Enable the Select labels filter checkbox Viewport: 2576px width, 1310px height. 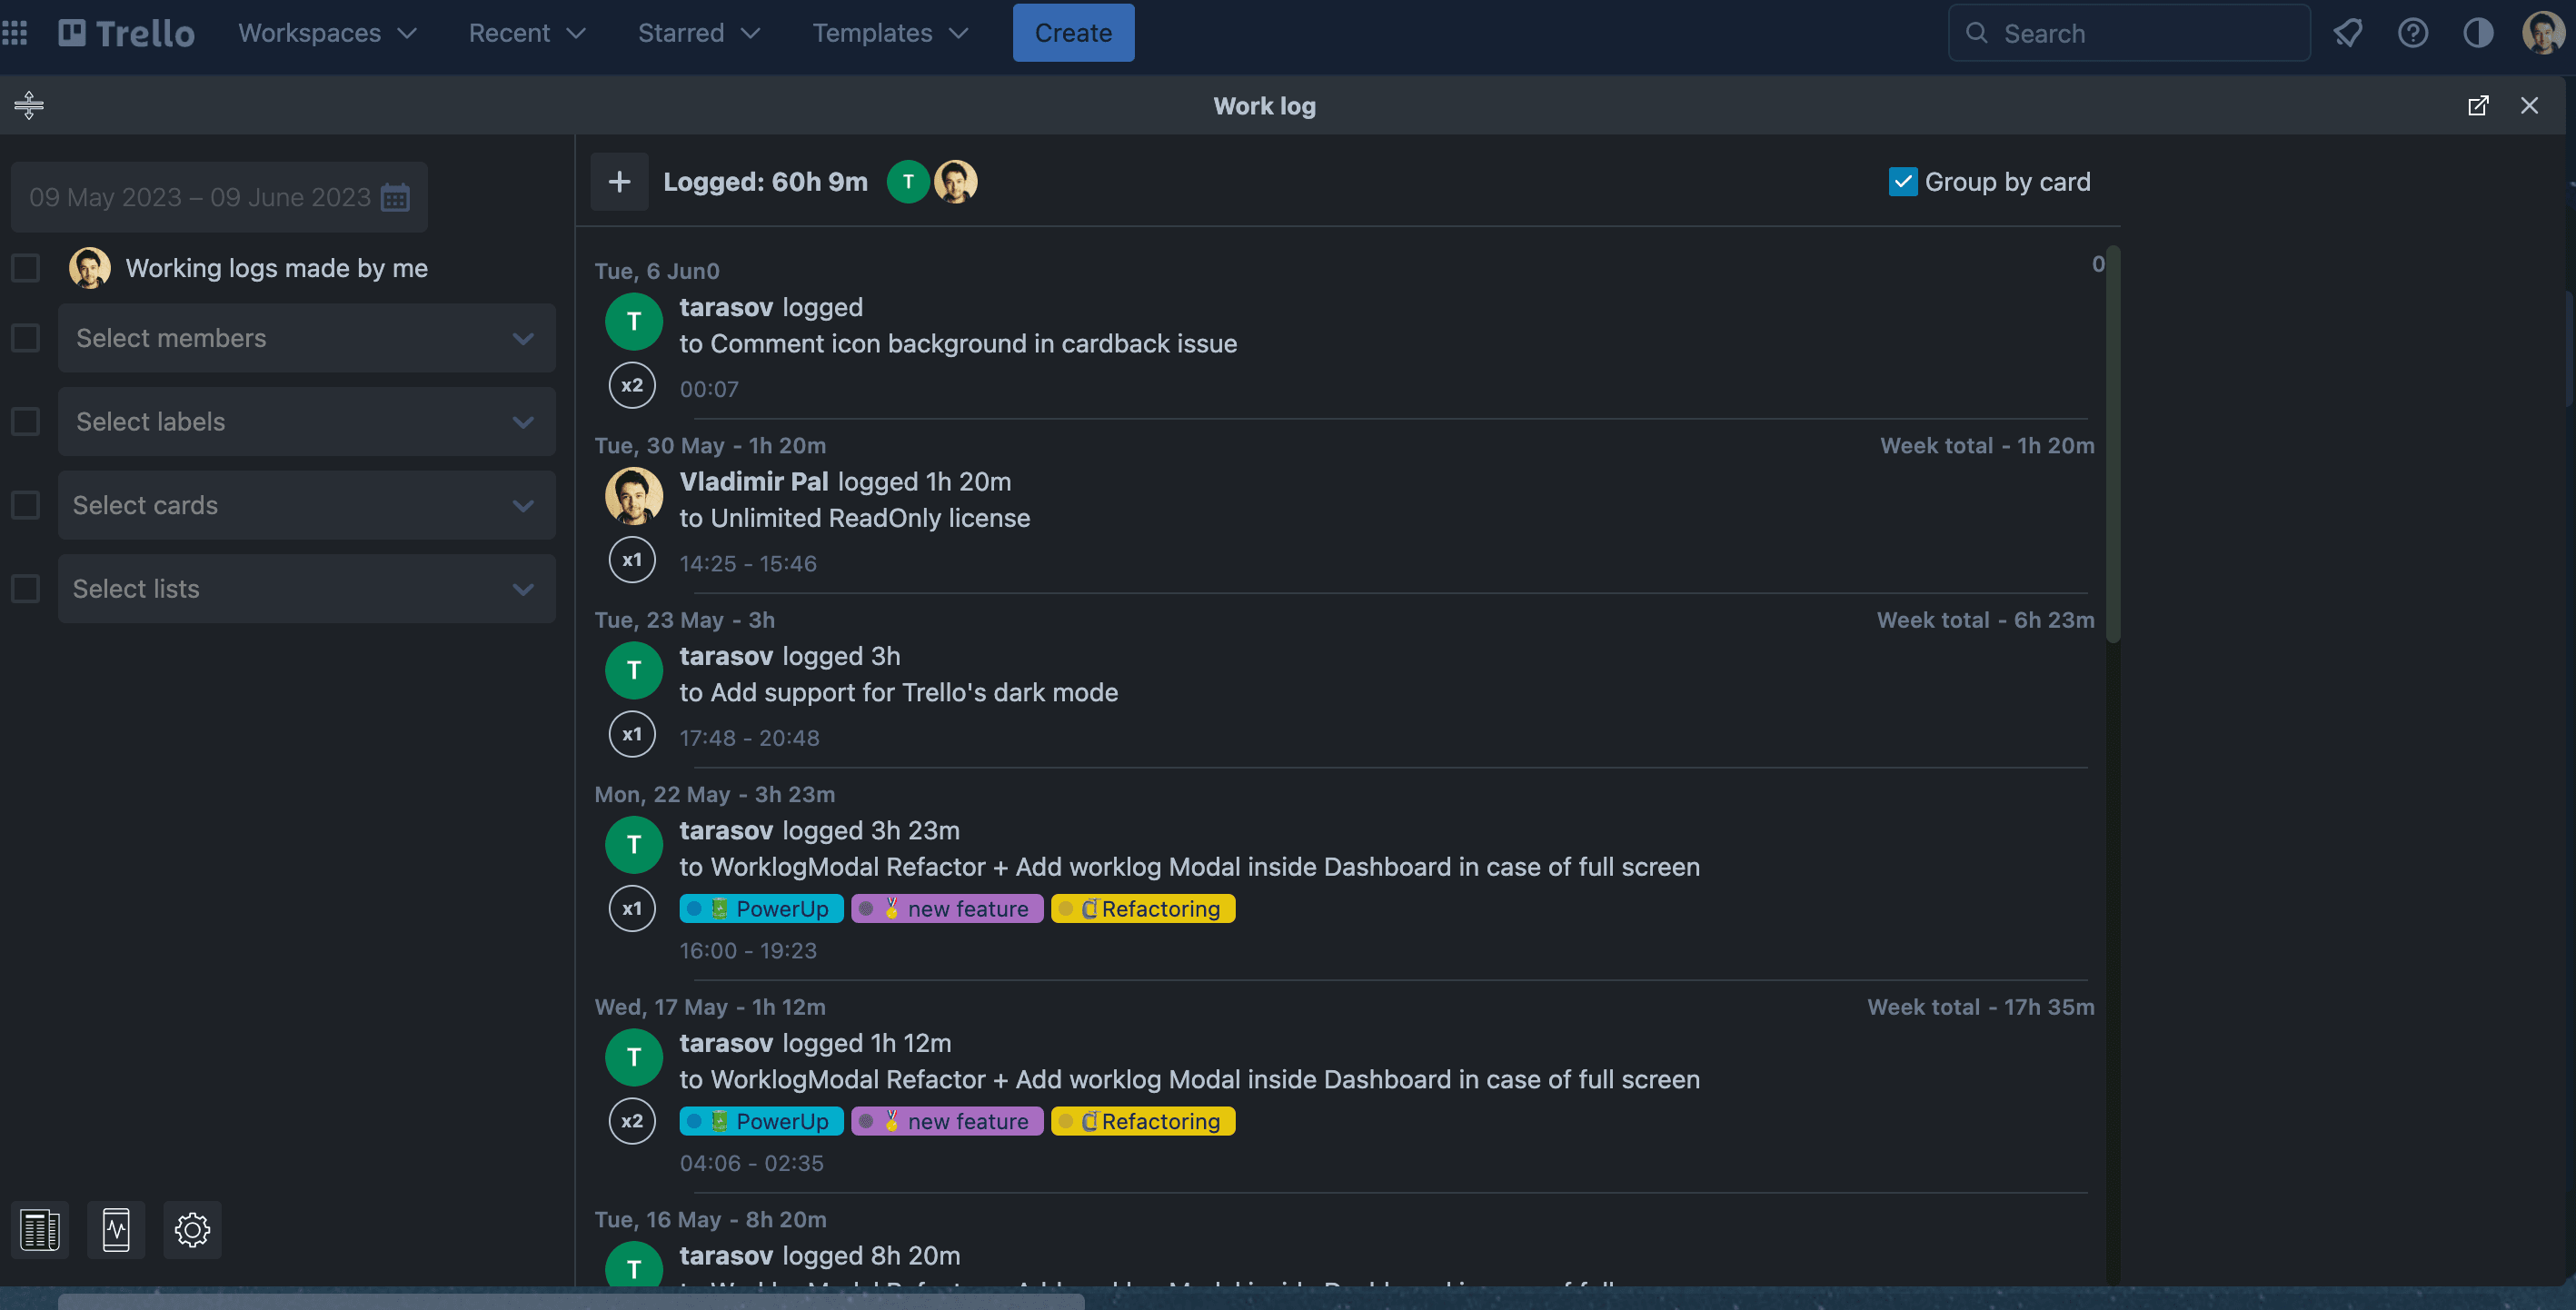tap(26, 421)
